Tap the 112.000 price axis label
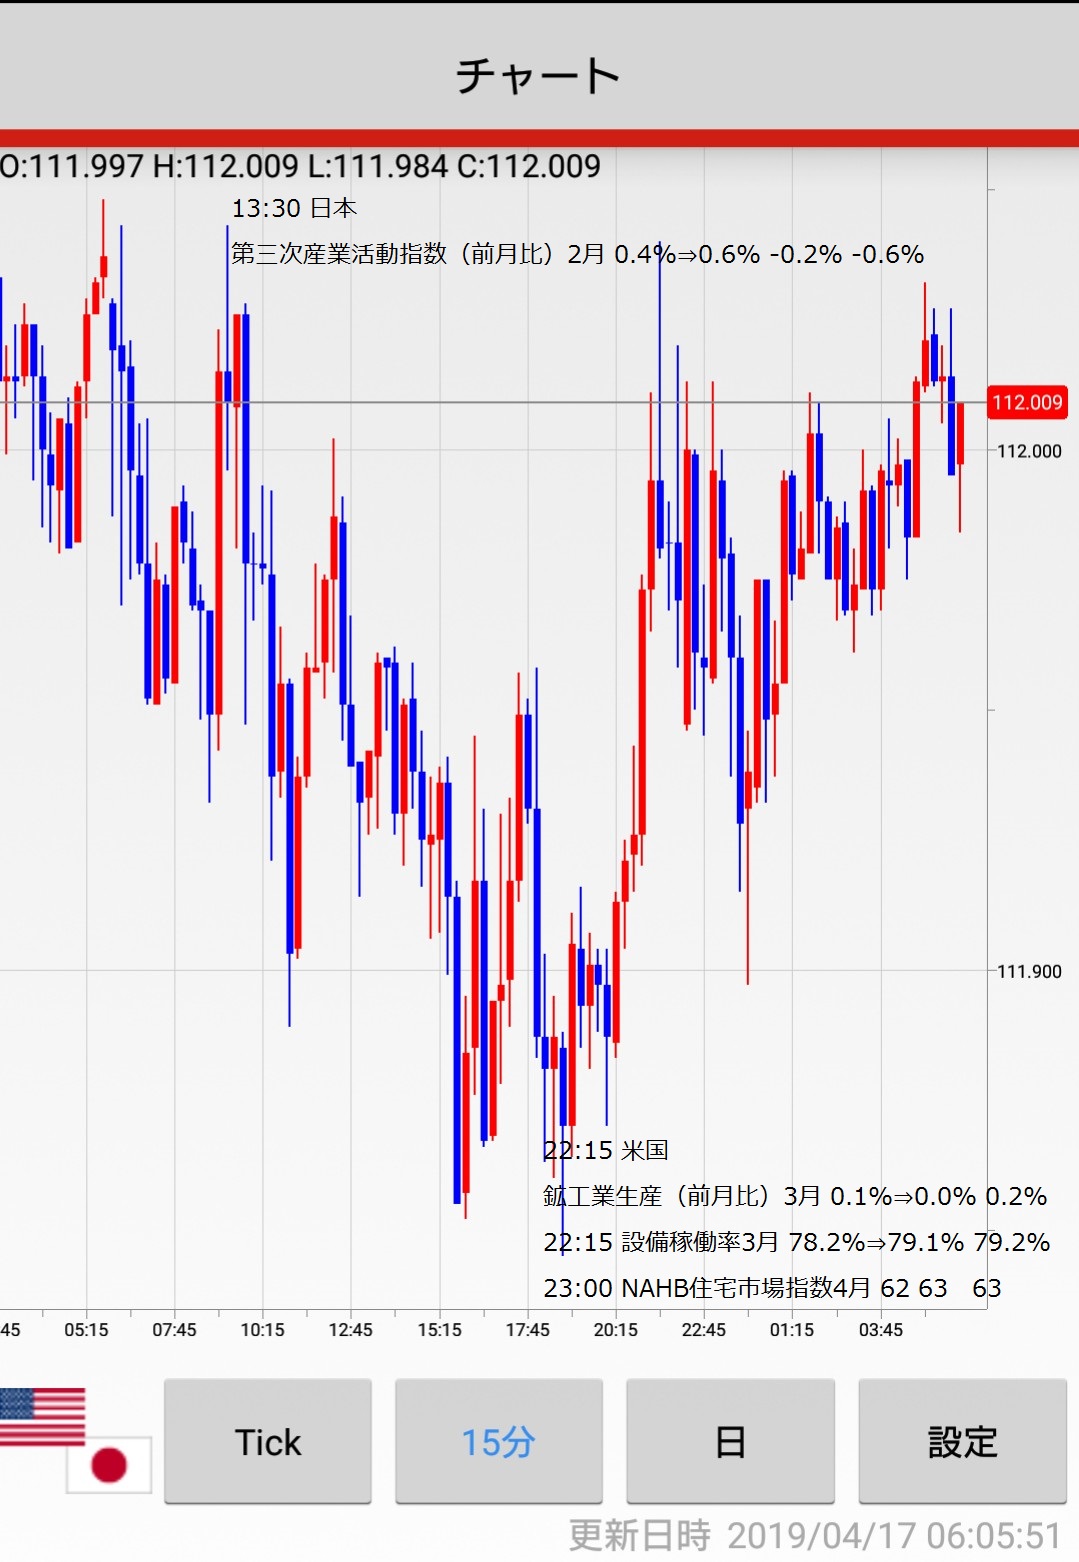Screen dimensions: 1079x1562 1029,451
